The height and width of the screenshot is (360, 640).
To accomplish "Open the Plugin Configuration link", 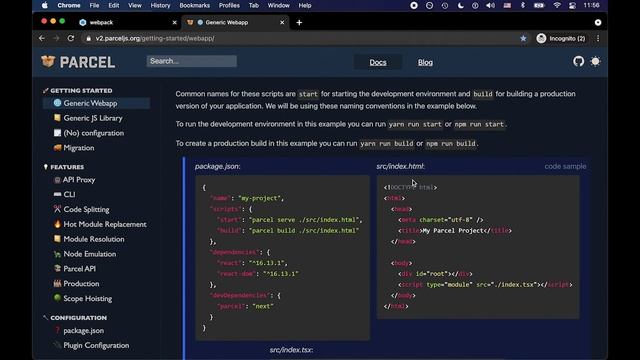I will point(96,345).
